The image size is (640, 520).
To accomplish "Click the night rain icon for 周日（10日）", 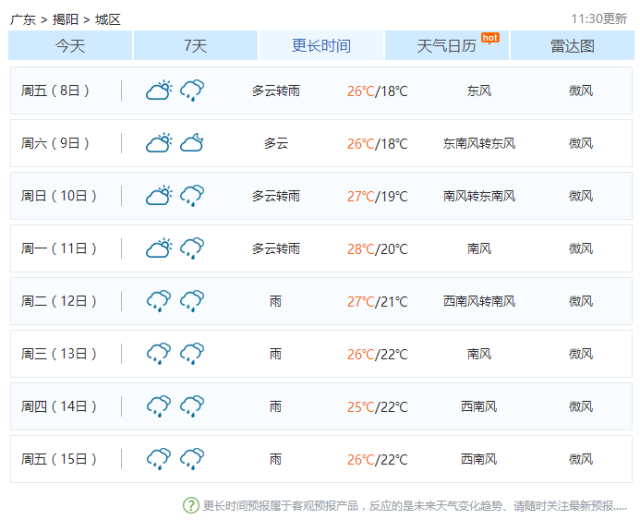I will click(192, 196).
